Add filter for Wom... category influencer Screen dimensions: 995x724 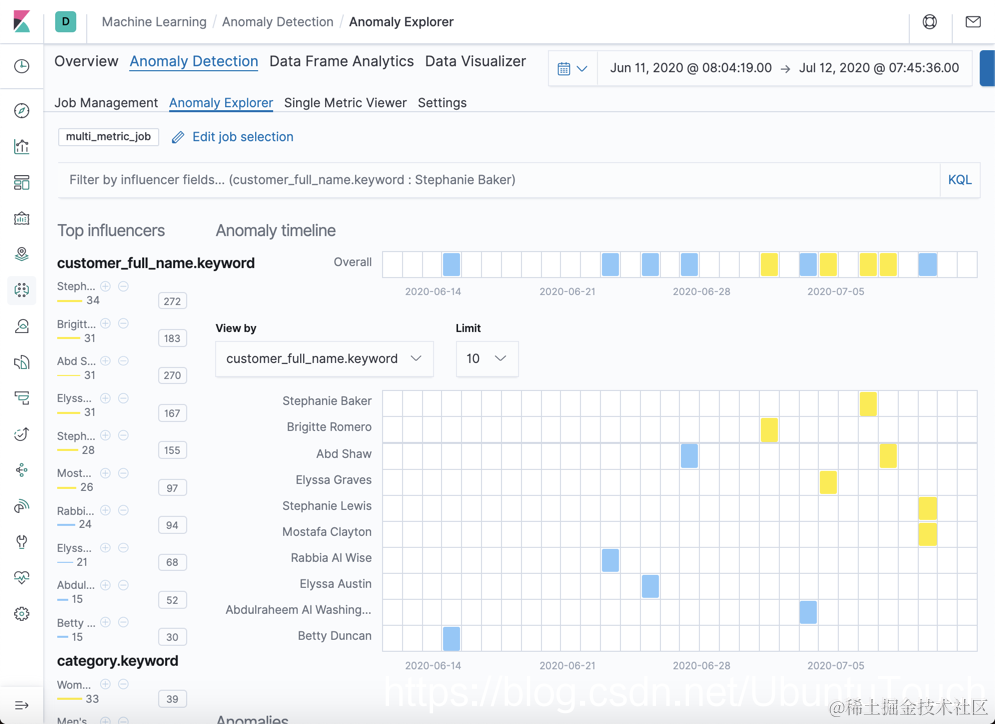click(105, 684)
